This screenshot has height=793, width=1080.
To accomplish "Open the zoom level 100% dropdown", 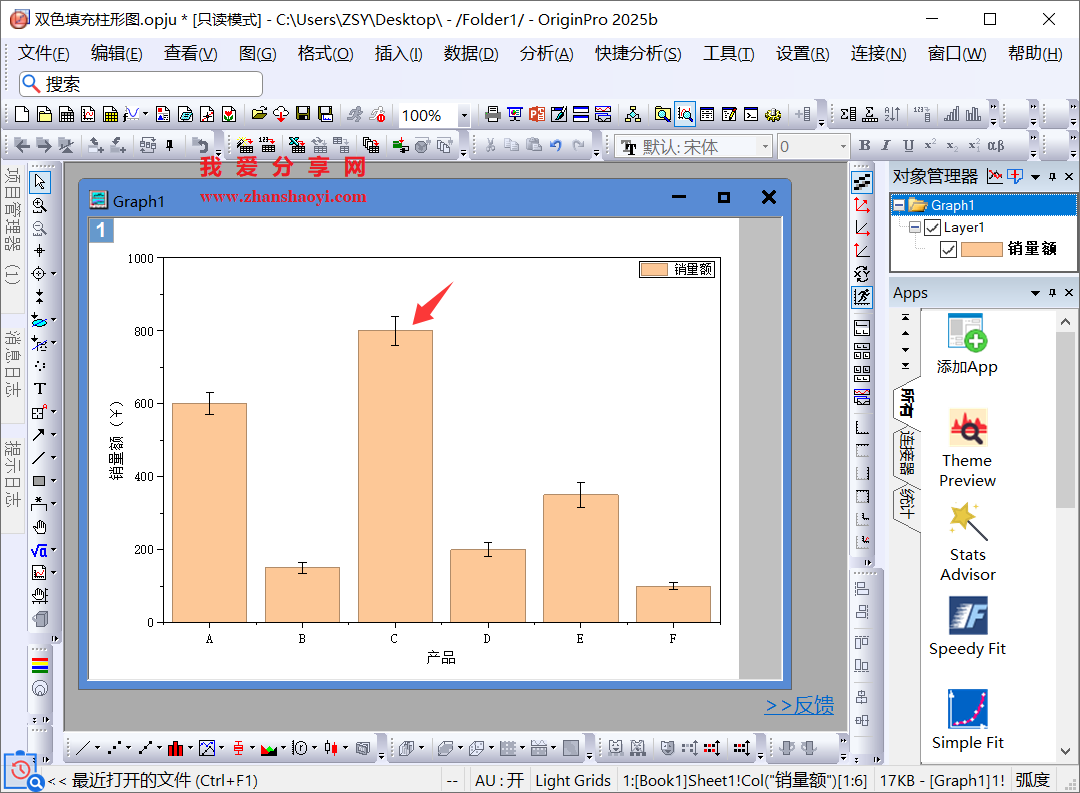I will [464, 116].
